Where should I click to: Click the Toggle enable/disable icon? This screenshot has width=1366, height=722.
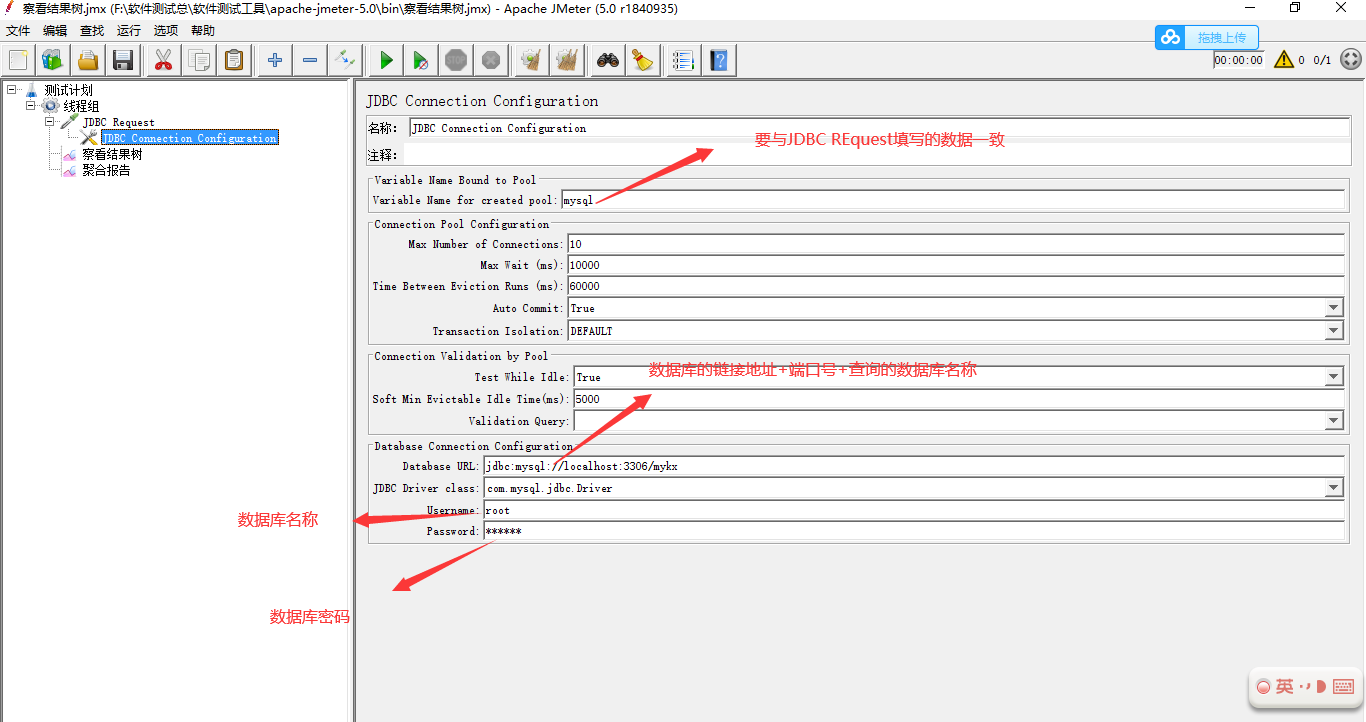pos(345,60)
